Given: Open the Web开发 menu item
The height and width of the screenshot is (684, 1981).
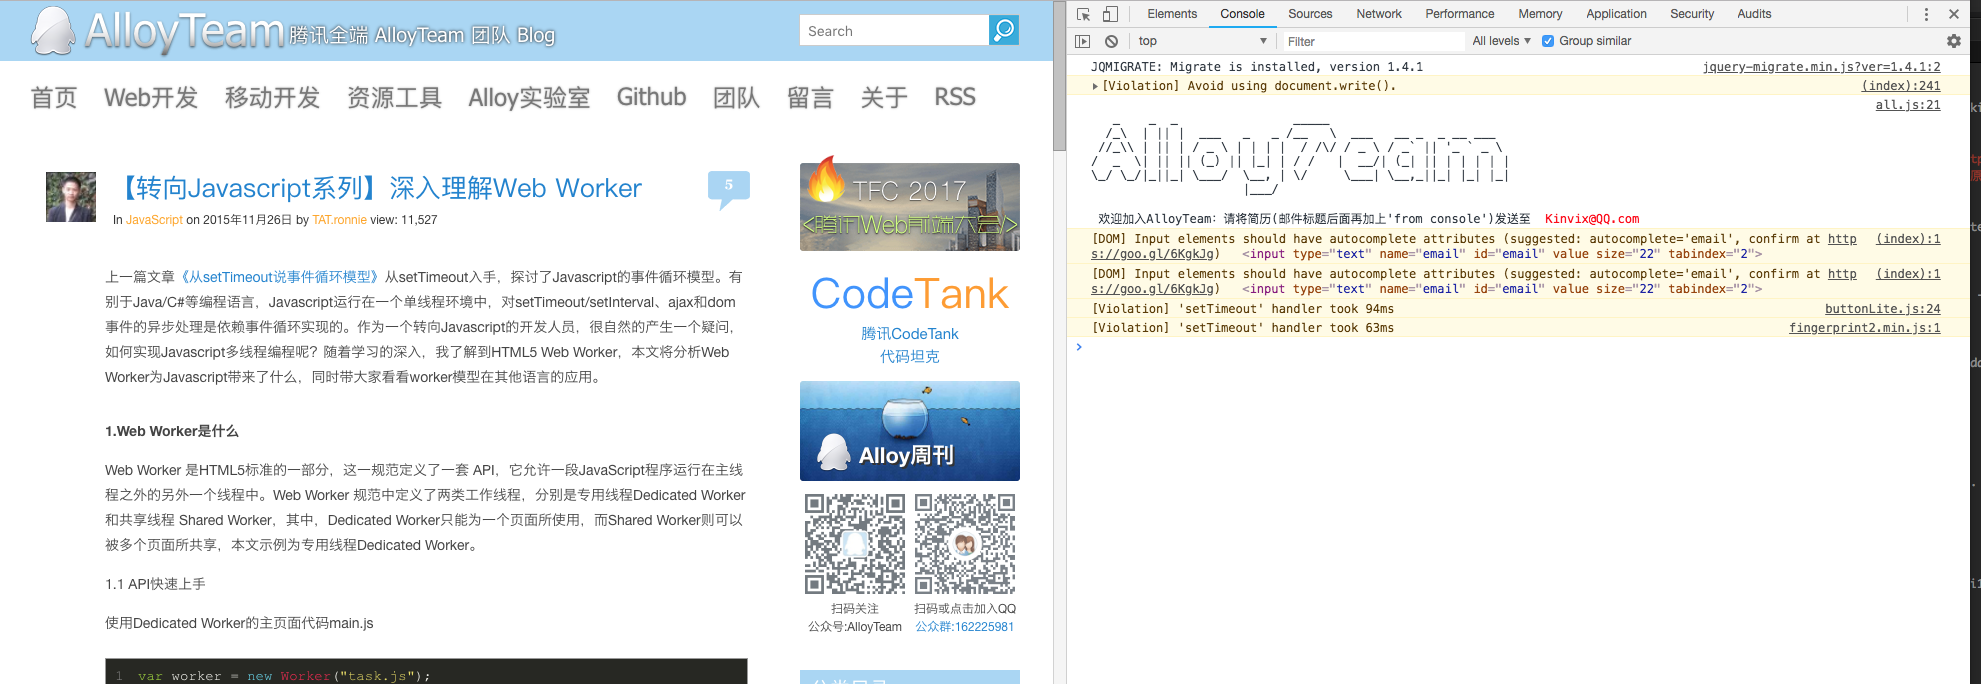Looking at the screenshot, I should (x=151, y=97).
